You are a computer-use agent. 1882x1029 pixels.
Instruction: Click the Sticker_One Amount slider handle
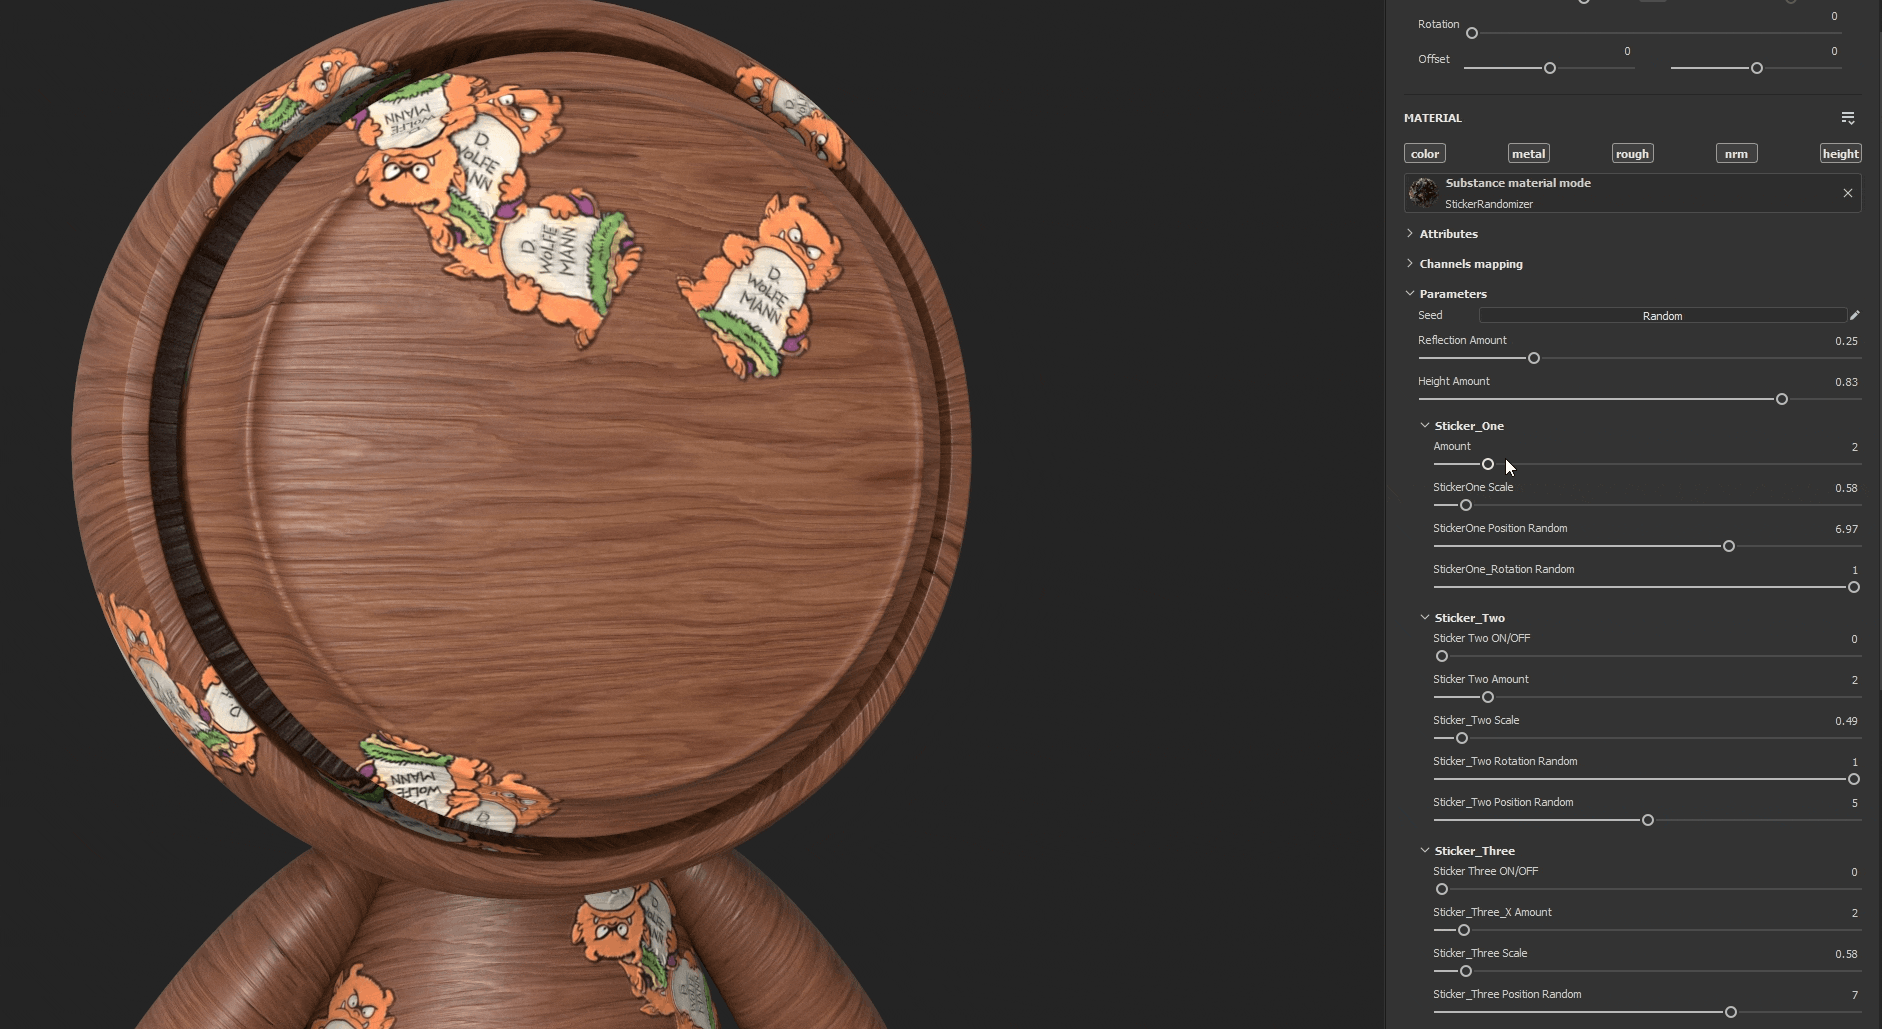coord(1488,464)
